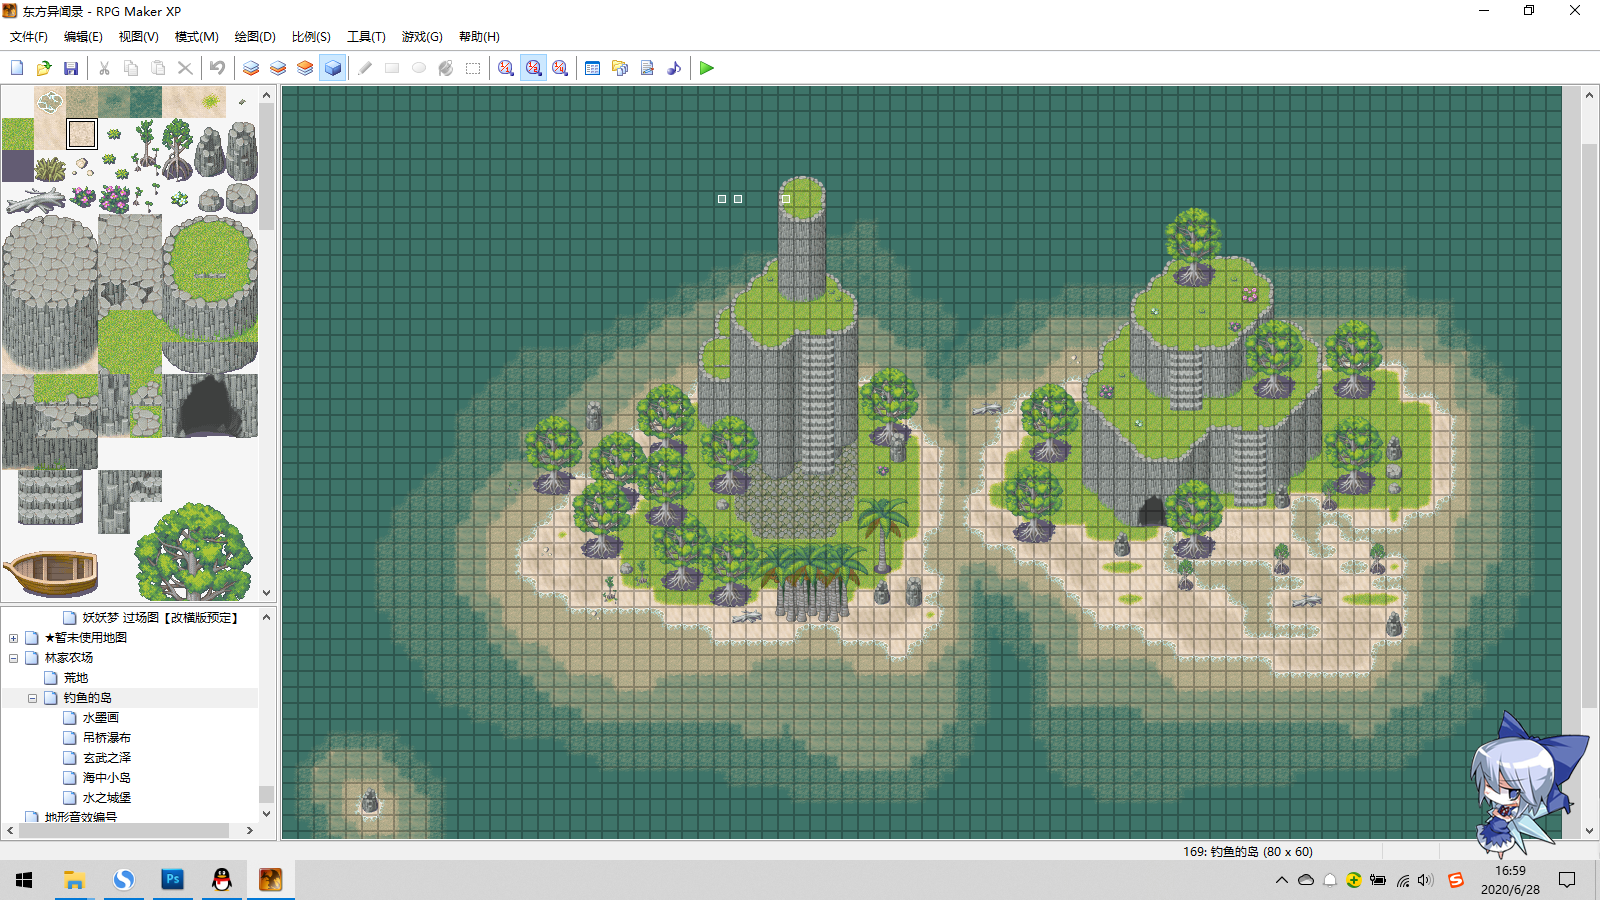
Task: Open a project using the folder icon
Action: coord(44,68)
